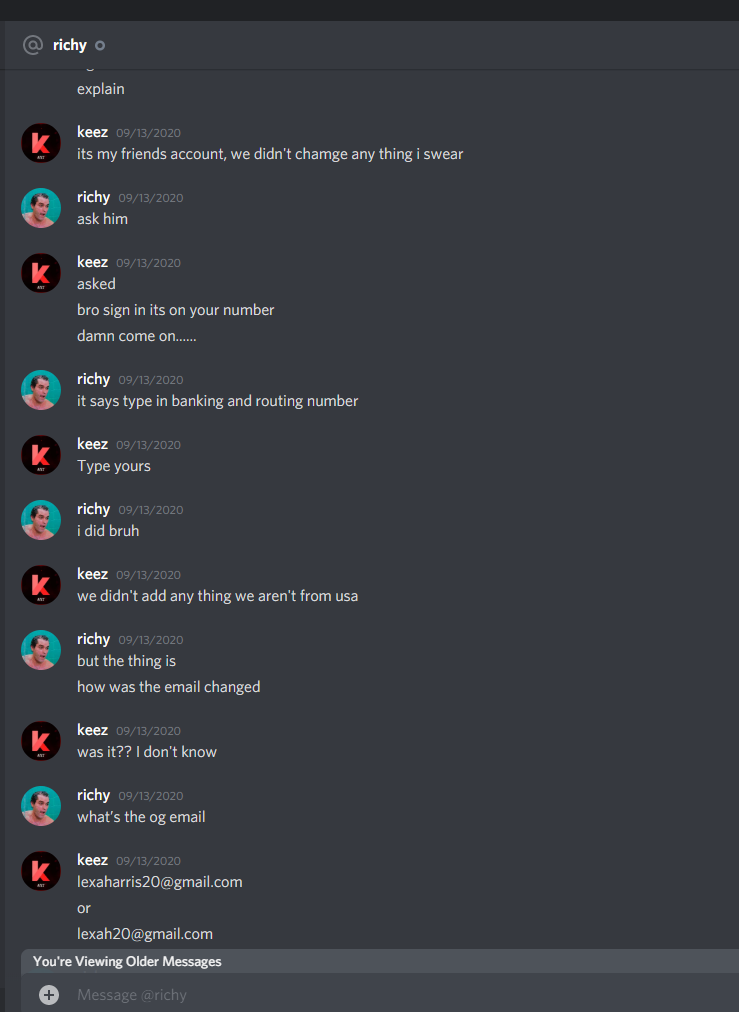
Task: Click keez username above 'was it?? I don't know'
Action: (92, 730)
